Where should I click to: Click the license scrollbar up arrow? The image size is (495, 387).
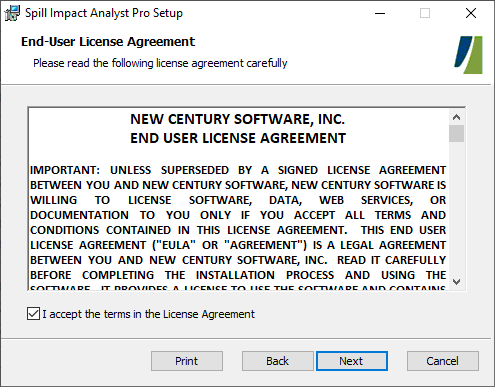[456, 117]
